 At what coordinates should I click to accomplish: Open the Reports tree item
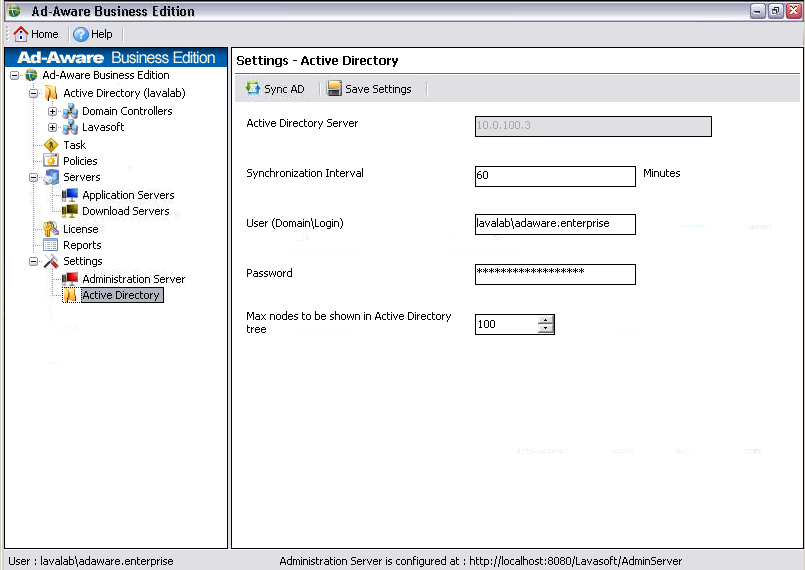click(x=82, y=245)
